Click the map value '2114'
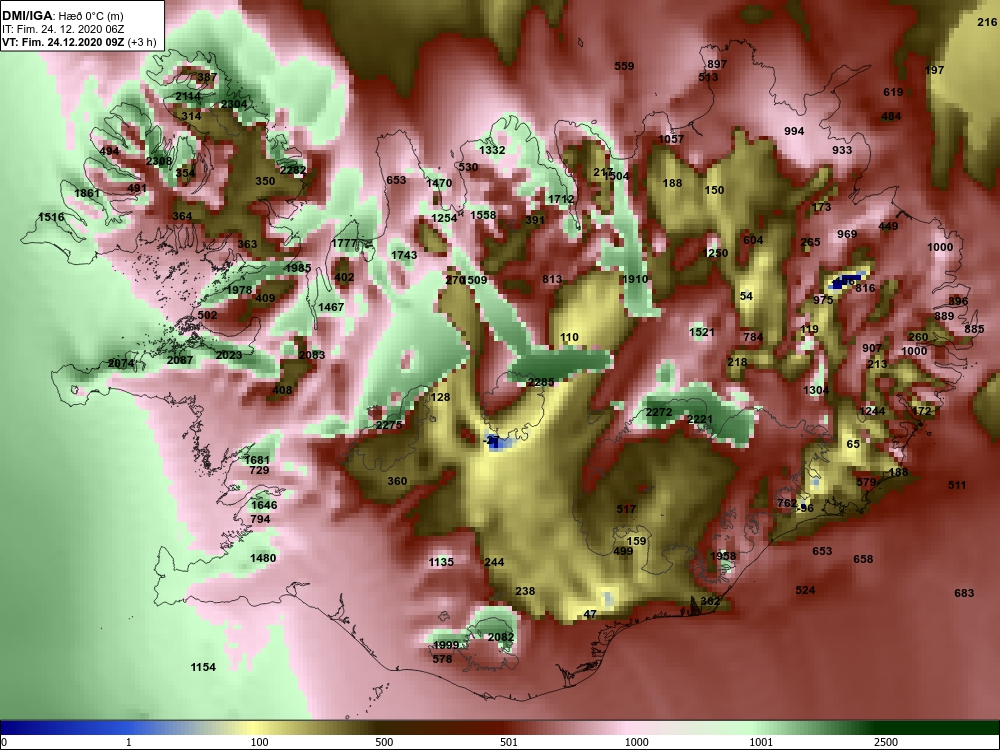1000x750 pixels. pos(188,96)
